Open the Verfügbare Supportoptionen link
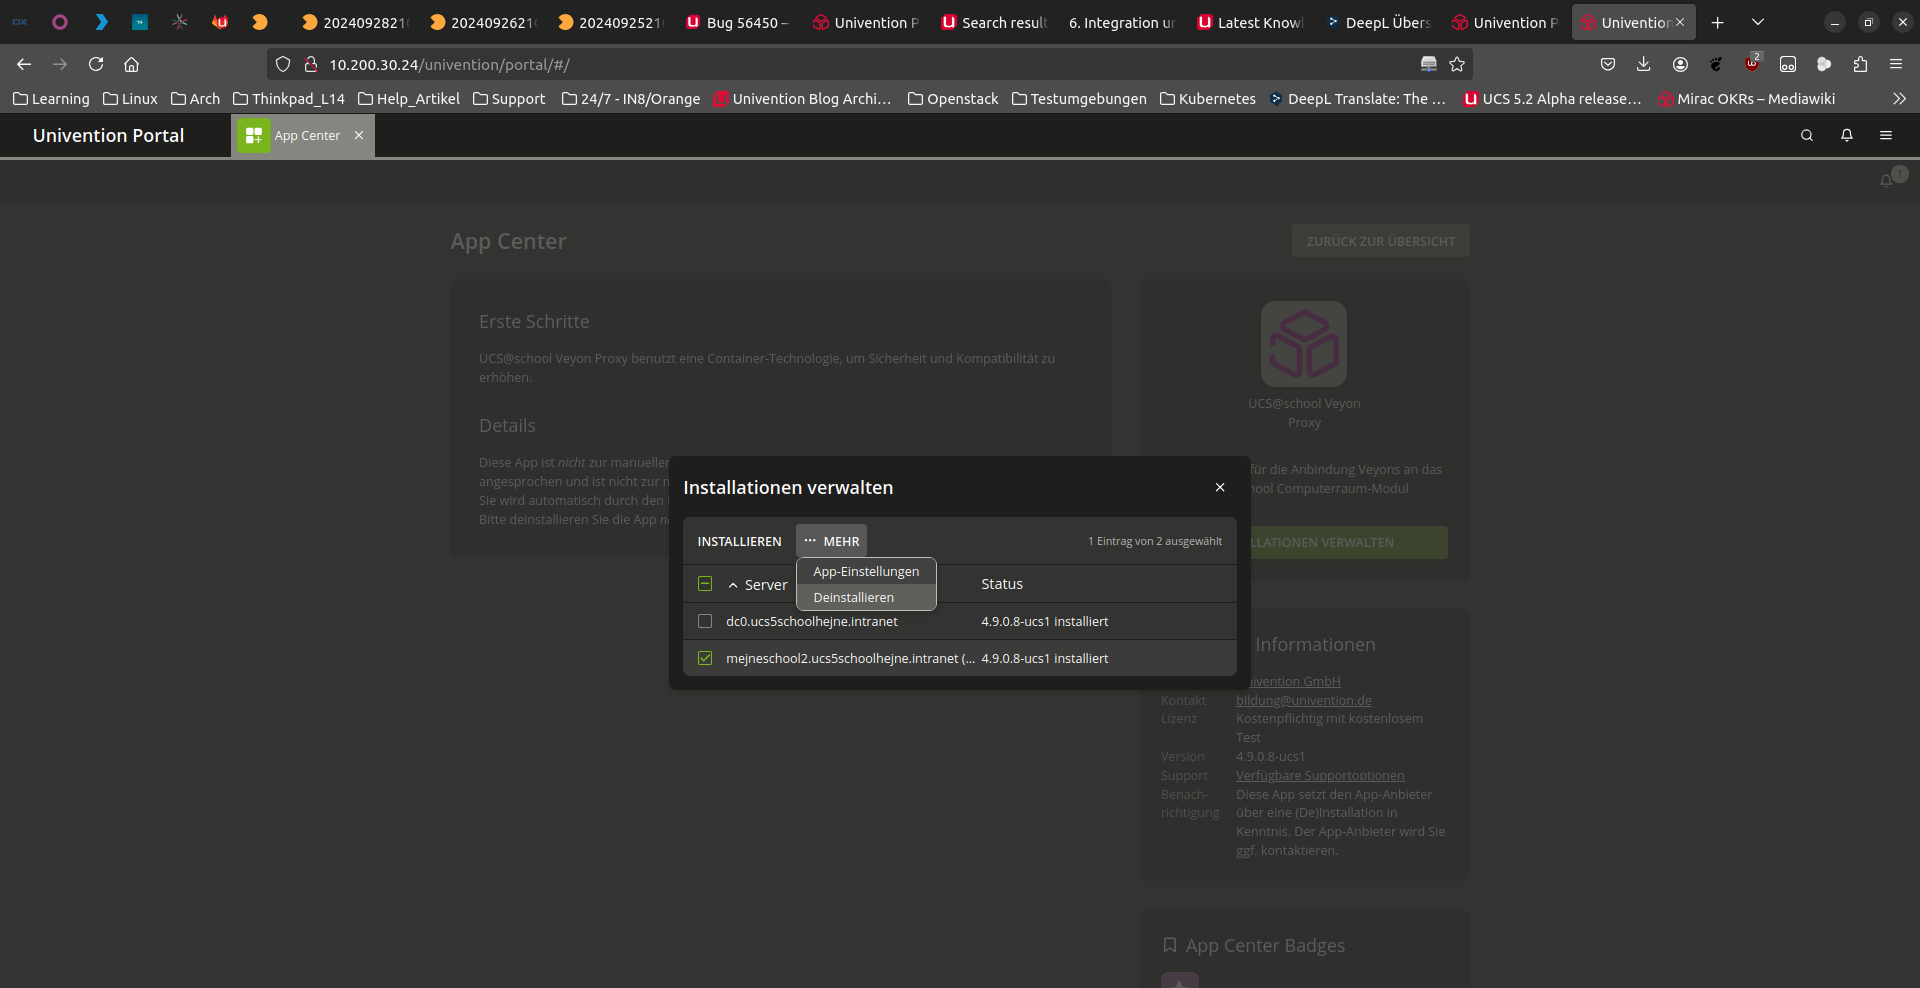1920x988 pixels. point(1320,775)
